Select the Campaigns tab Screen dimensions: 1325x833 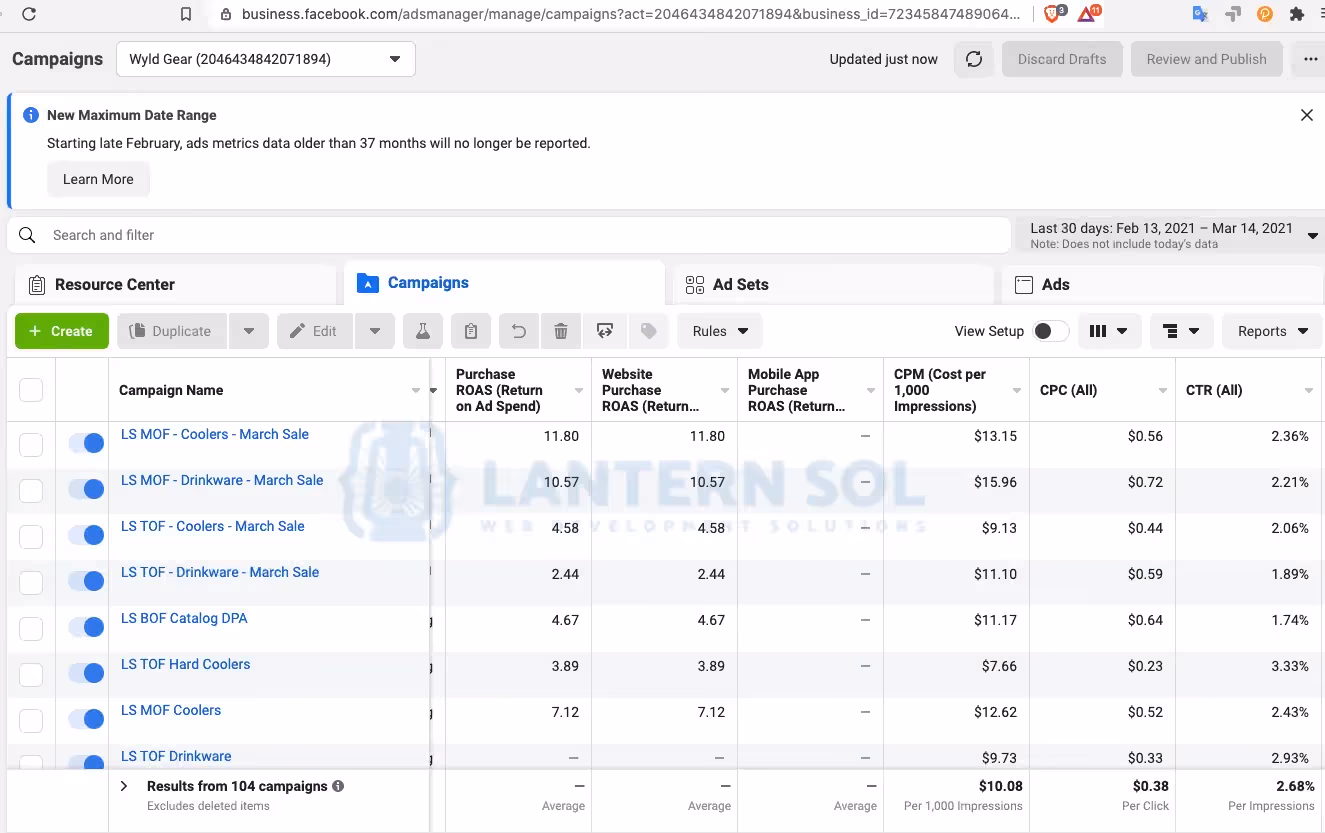[504, 283]
